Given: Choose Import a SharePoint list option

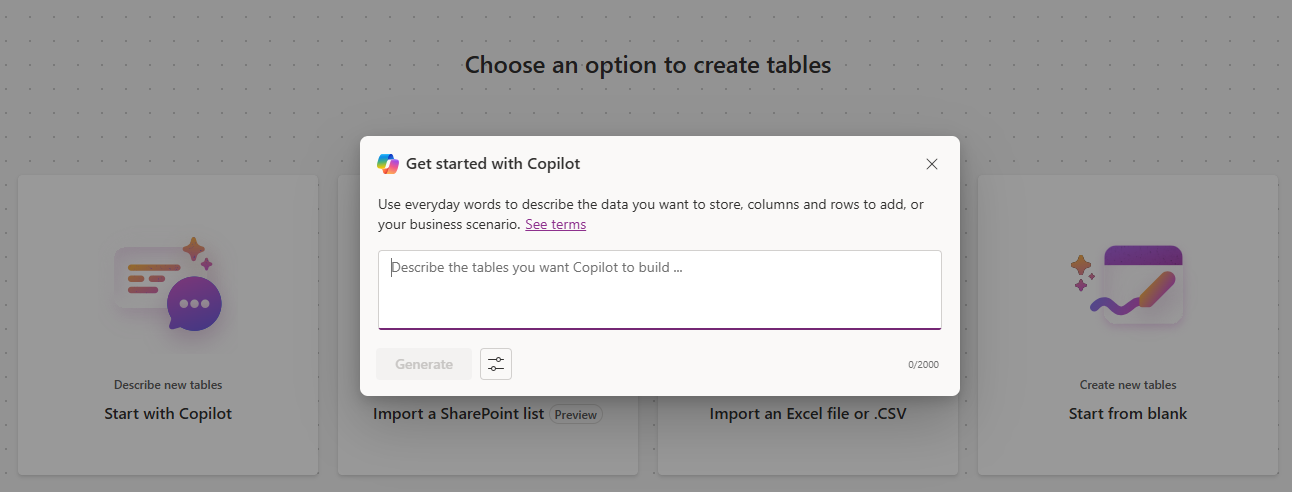Looking at the screenshot, I should pyautogui.click(x=459, y=414).
